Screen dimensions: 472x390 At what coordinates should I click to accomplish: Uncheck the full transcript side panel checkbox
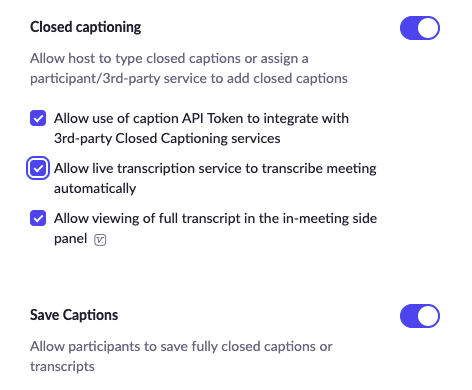tap(38, 218)
